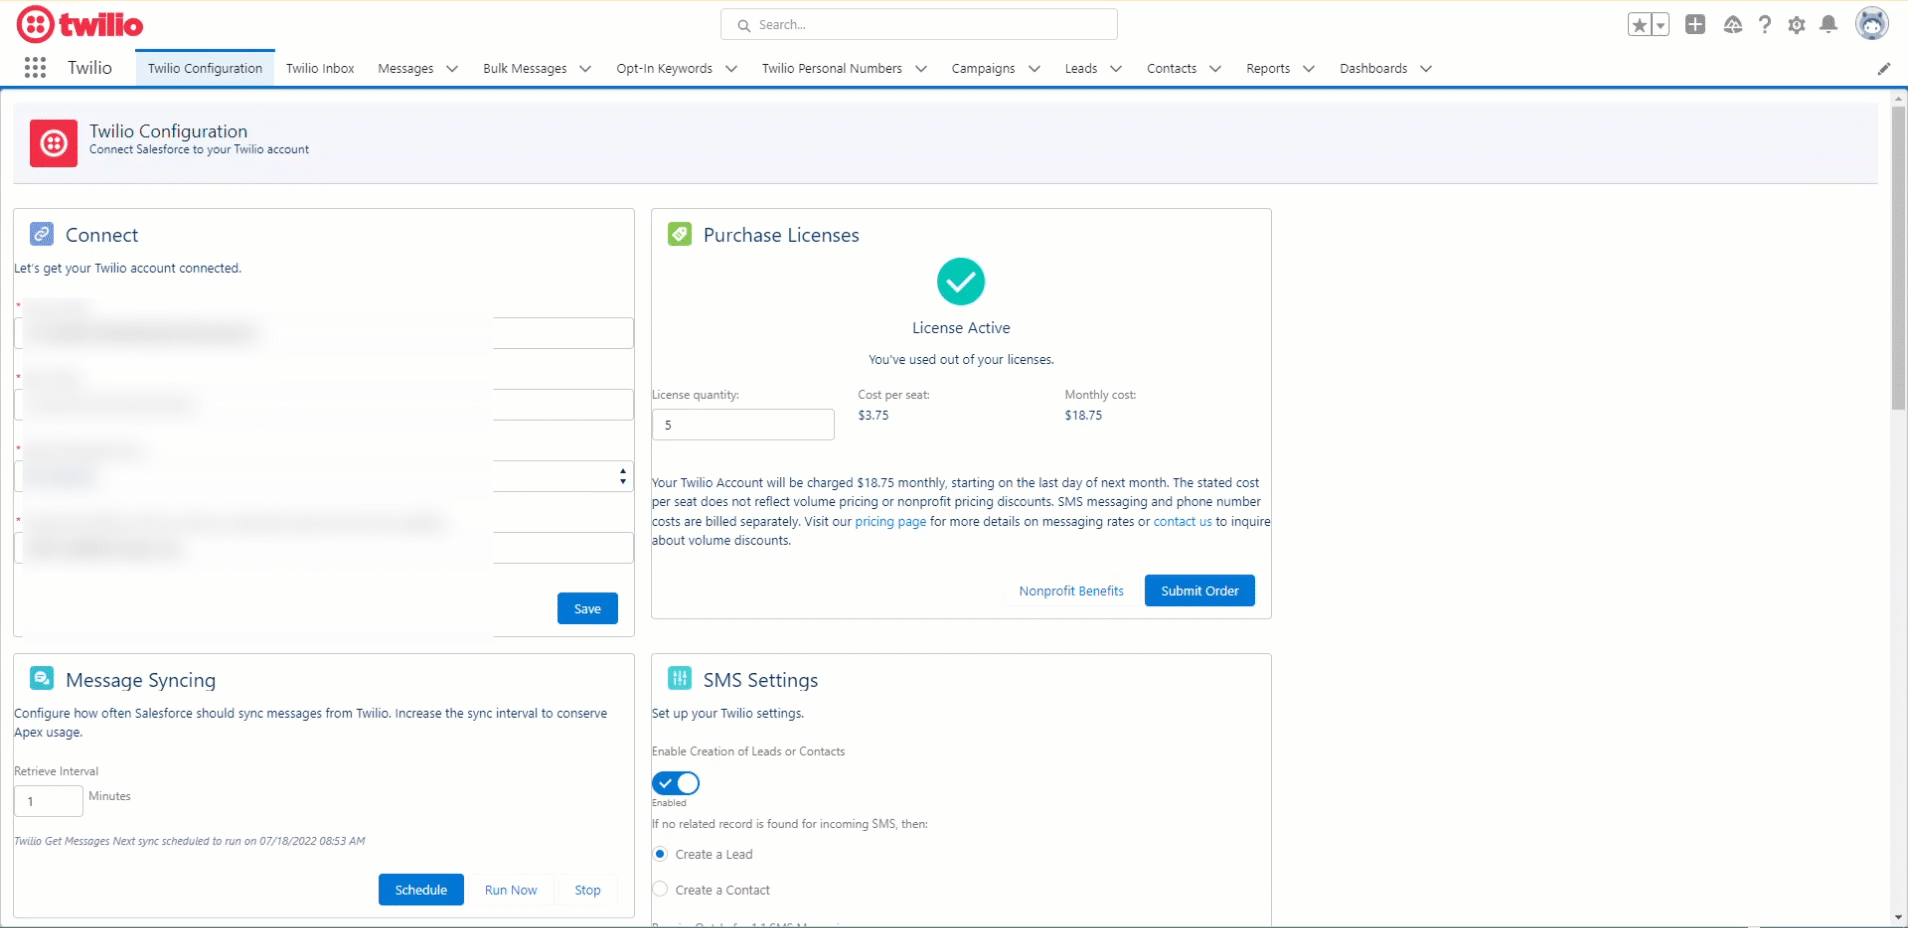The height and width of the screenshot is (928, 1908).
Task: Click the SMS Settings sliders icon
Action: (x=680, y=679)
